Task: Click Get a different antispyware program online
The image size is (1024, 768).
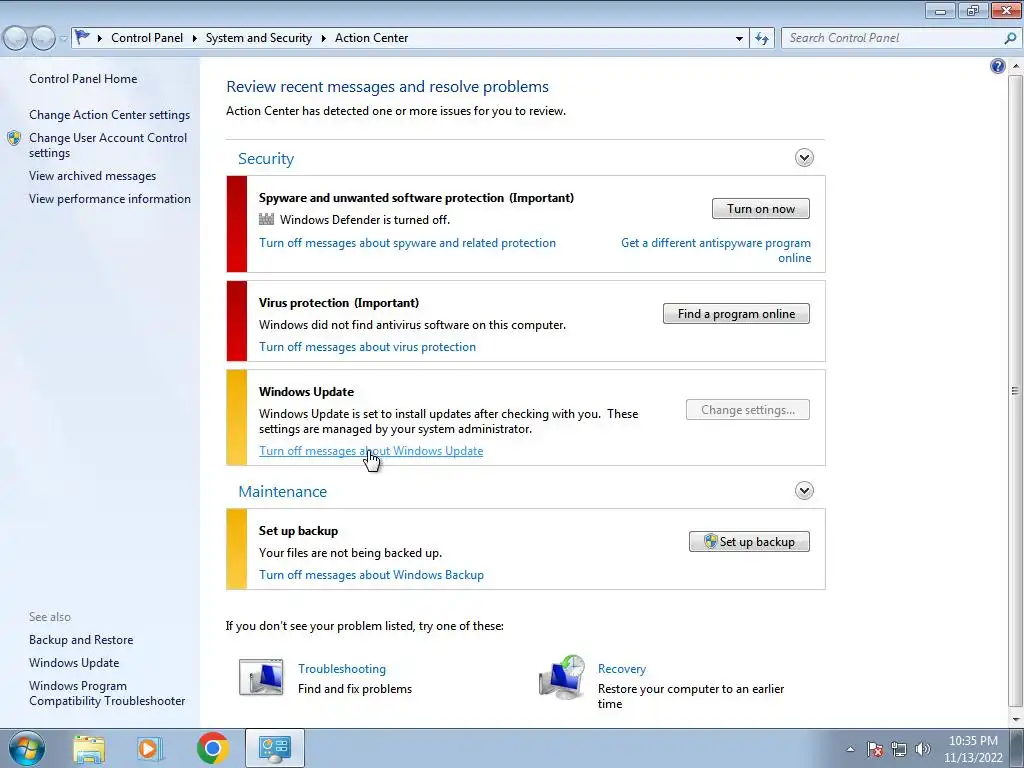Action: point(716,250)
